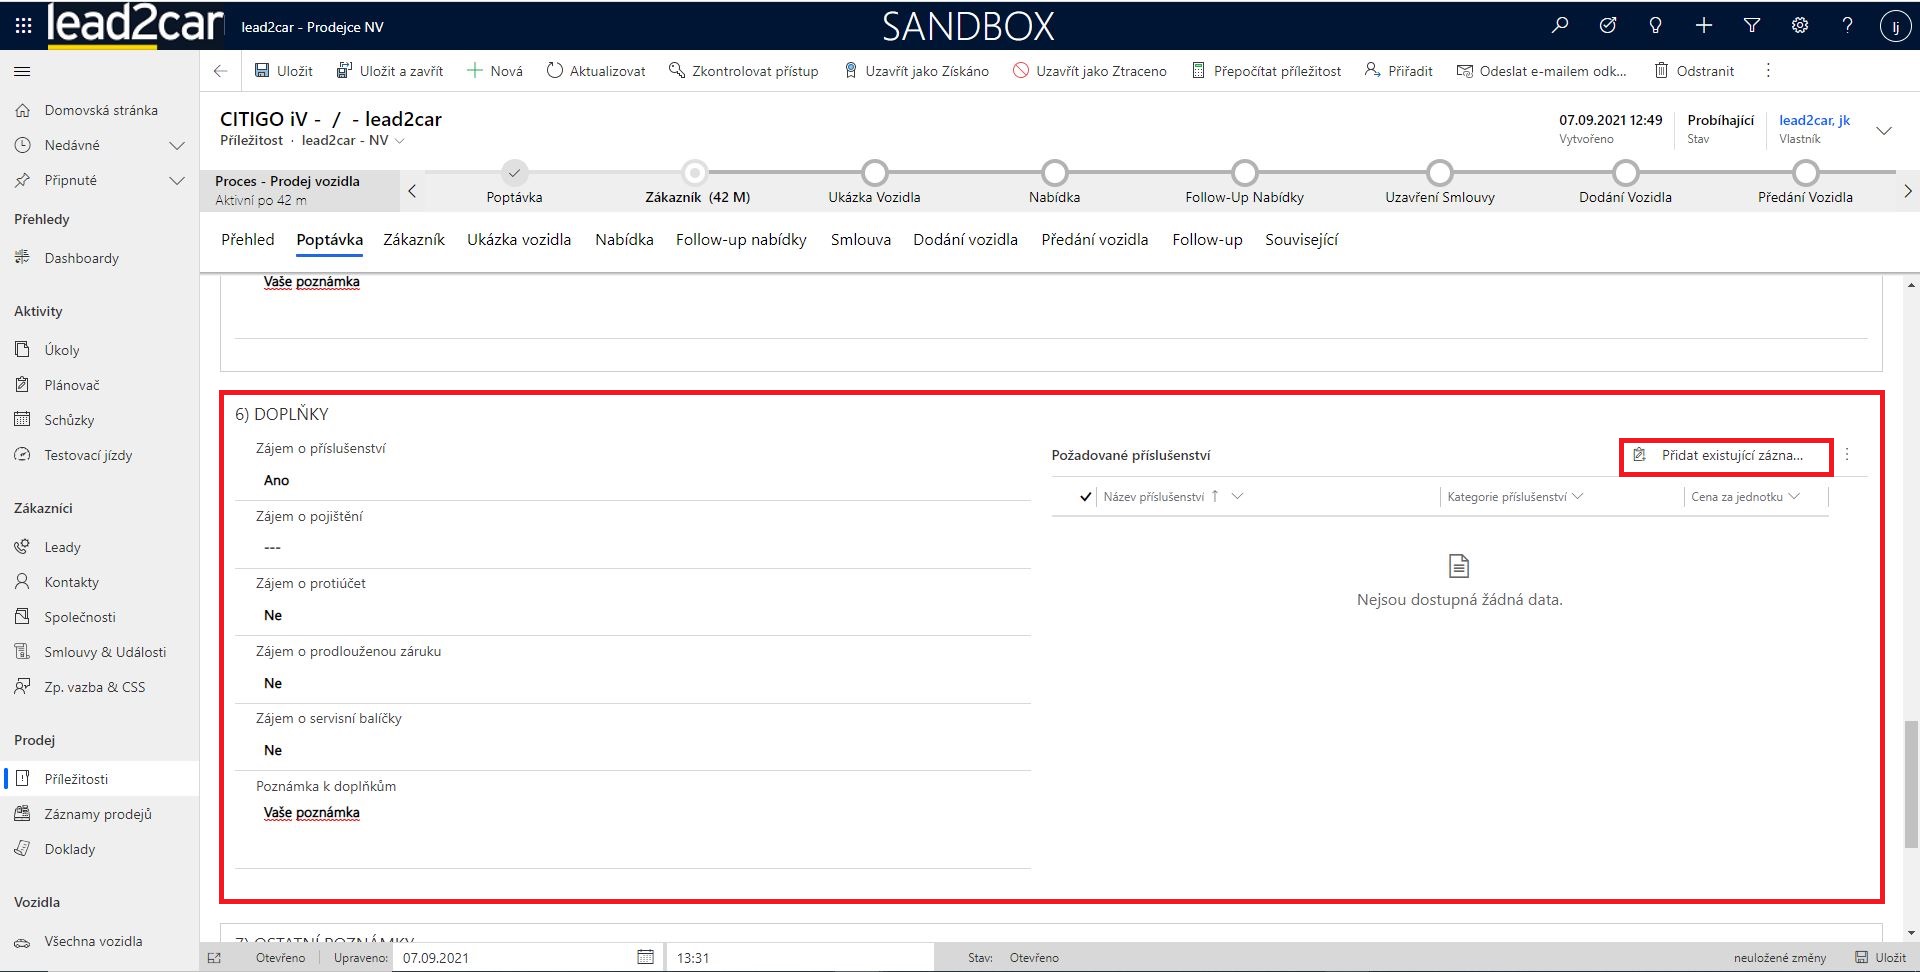Click 'Přidat existující zázna...' button
1920x972 pixels.
1725,456
